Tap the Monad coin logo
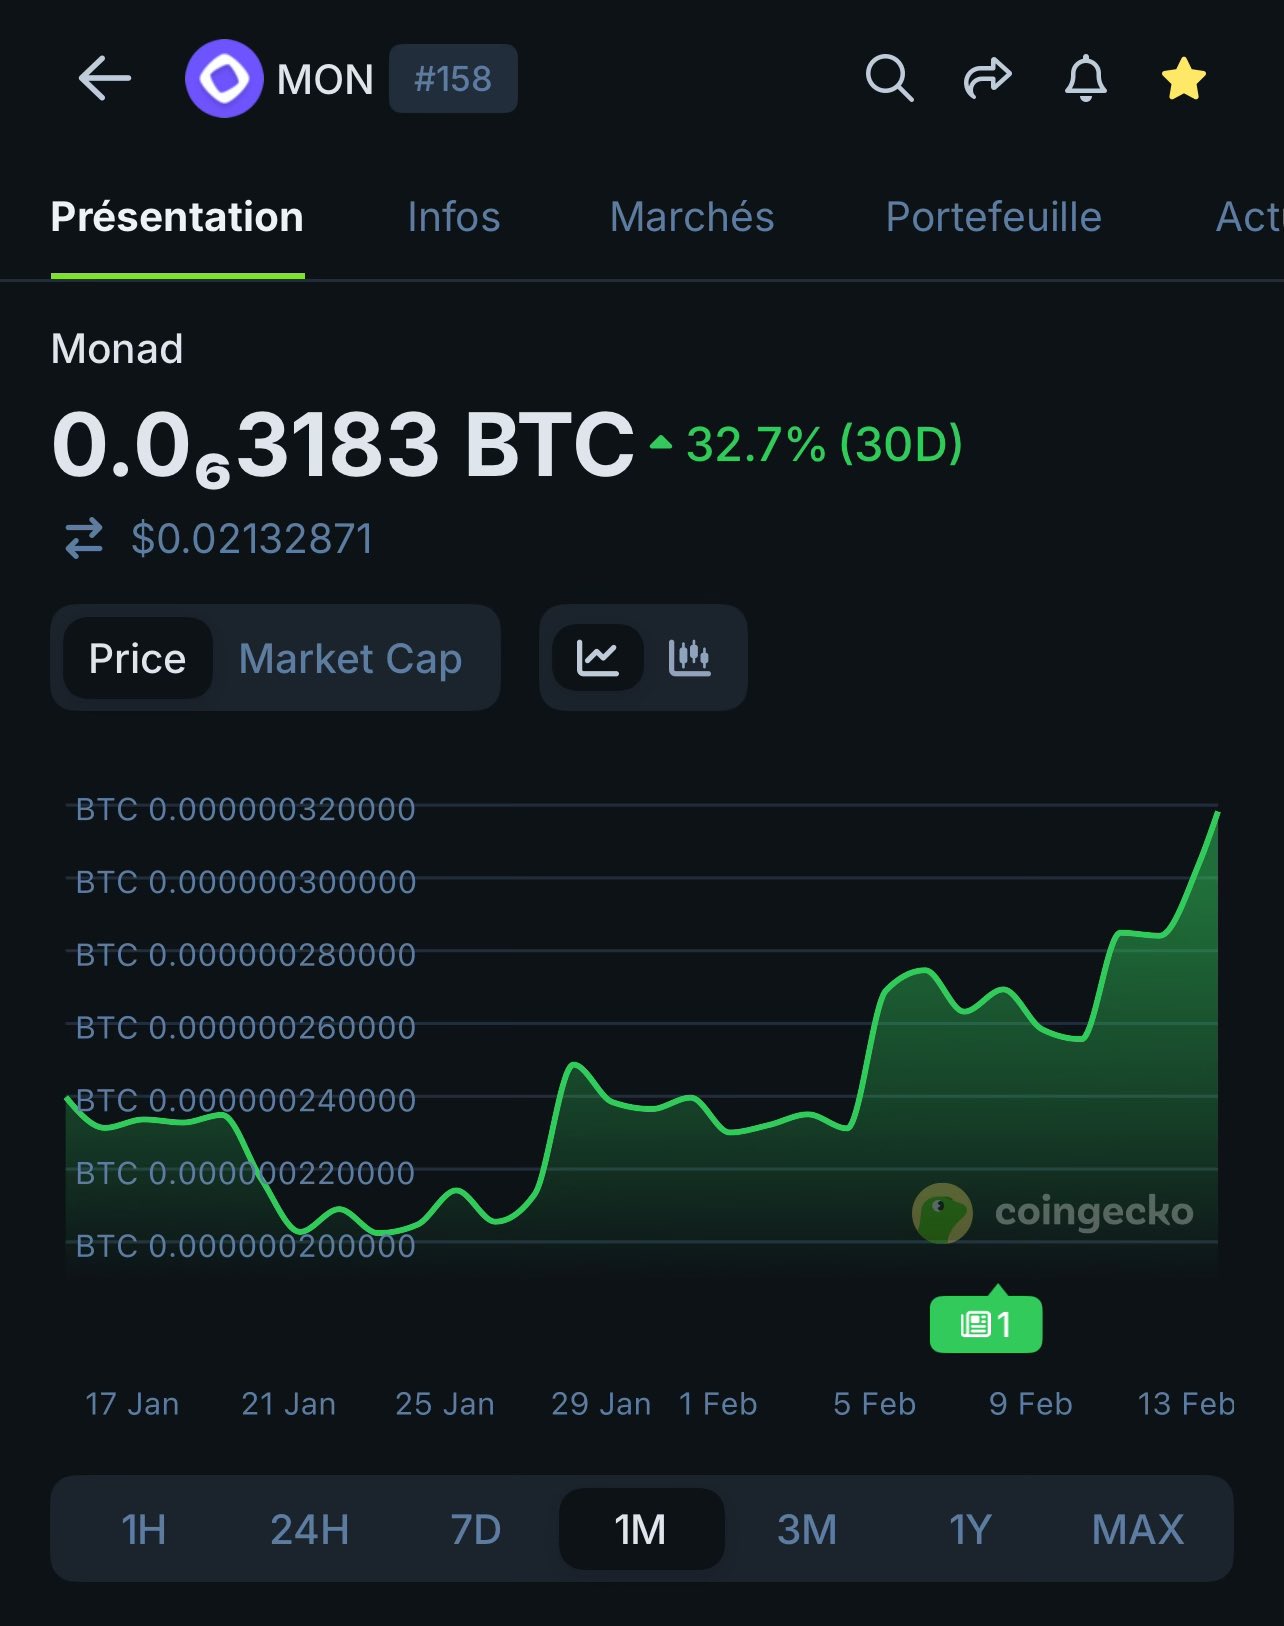The height and width of the screenshot is (1626, 1284). coord(224,78)
